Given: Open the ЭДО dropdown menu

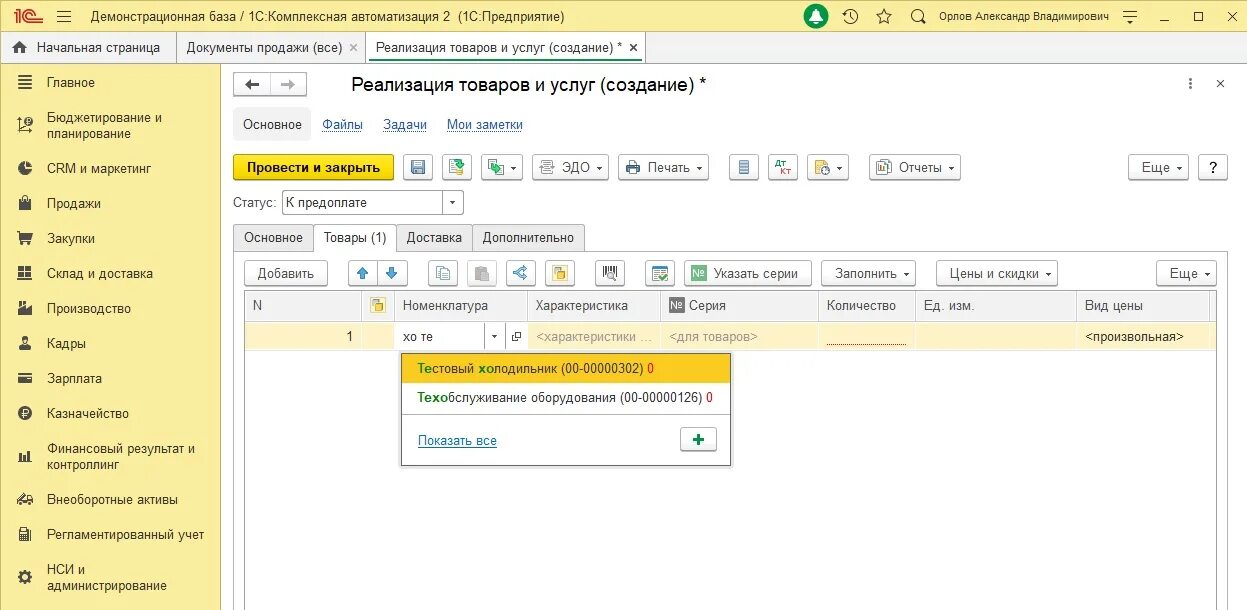Looking at the screenshot, I should pos(570,168).
